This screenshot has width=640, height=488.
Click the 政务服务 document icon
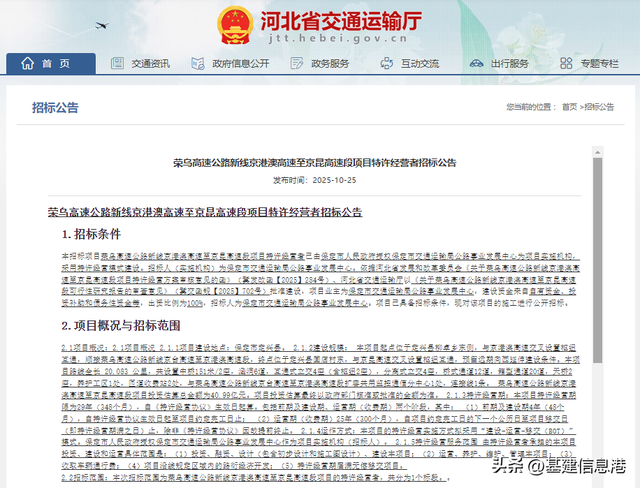[296, 63]
